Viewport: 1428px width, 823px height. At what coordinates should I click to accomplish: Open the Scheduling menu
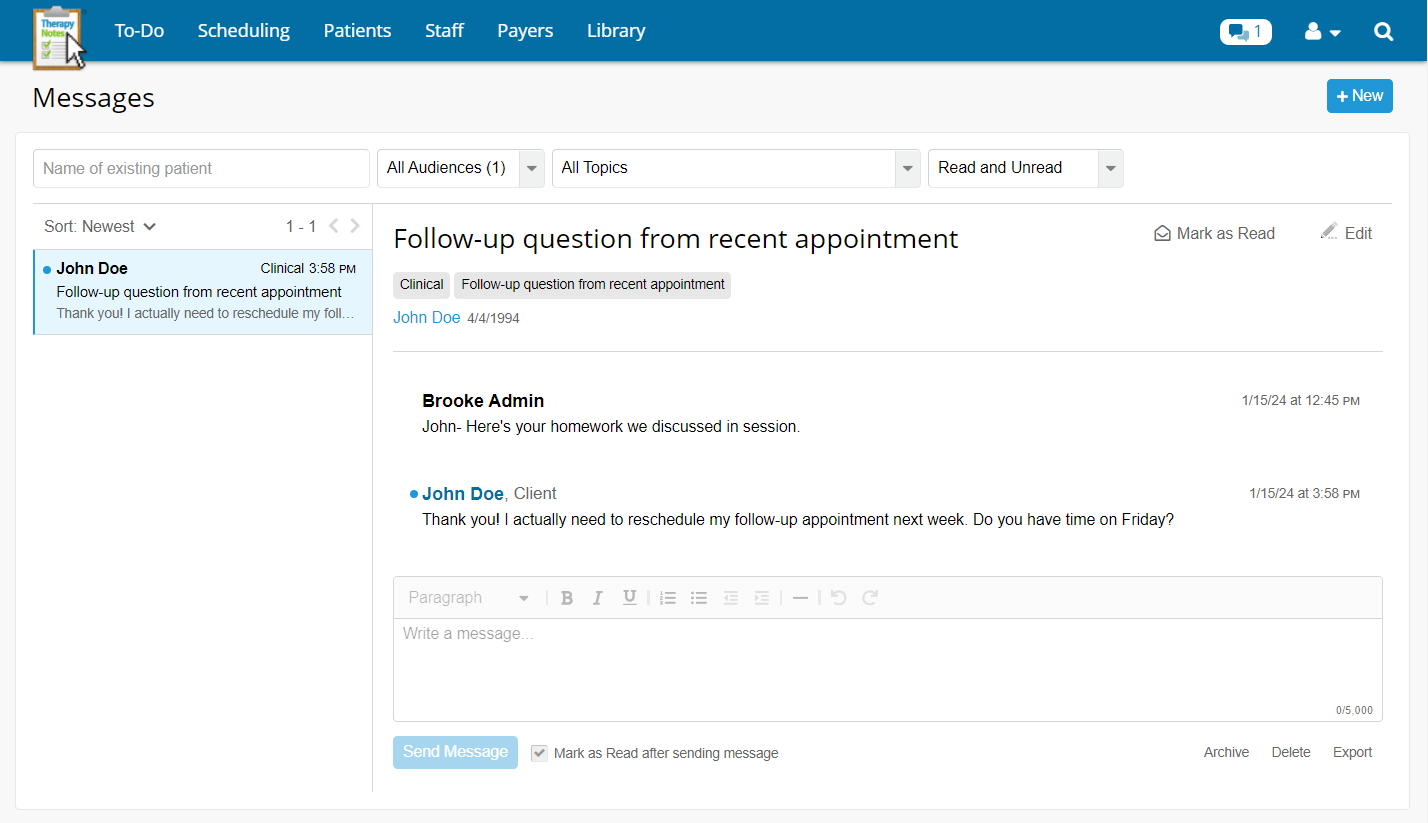[x=244, y=31]
